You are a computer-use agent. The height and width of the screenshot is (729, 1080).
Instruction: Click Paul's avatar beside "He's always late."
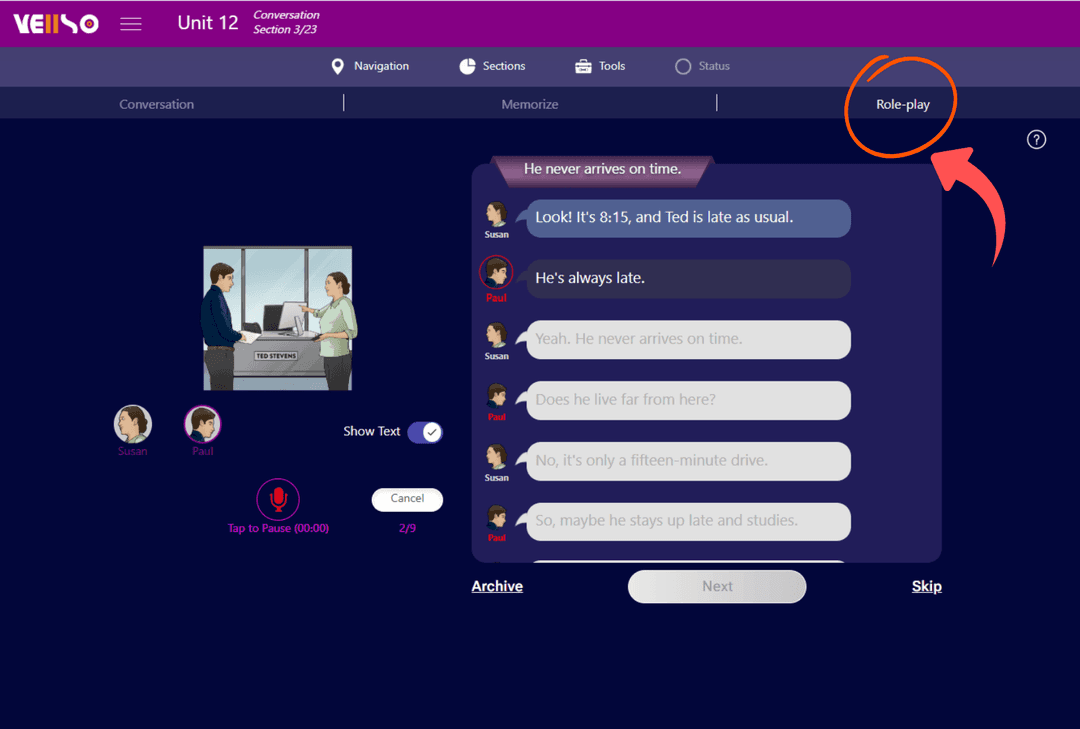tap(496, 273)
